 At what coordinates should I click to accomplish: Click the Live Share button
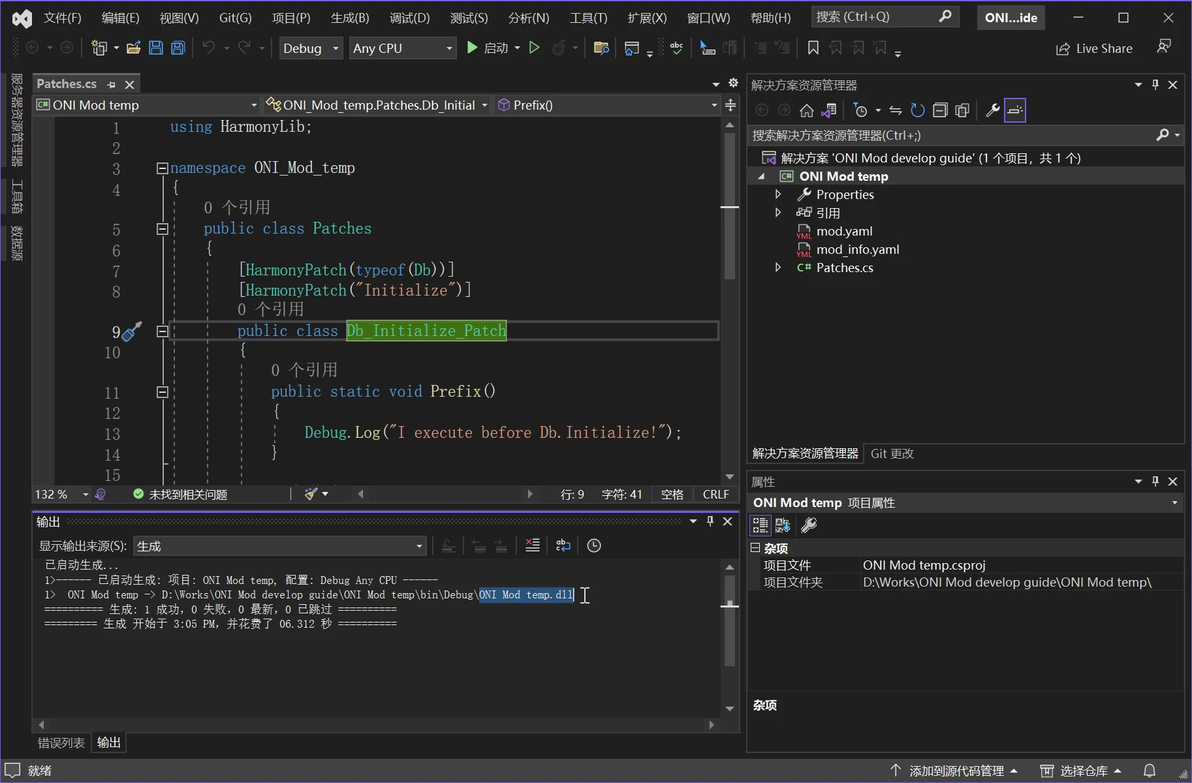click(1094, 48)
